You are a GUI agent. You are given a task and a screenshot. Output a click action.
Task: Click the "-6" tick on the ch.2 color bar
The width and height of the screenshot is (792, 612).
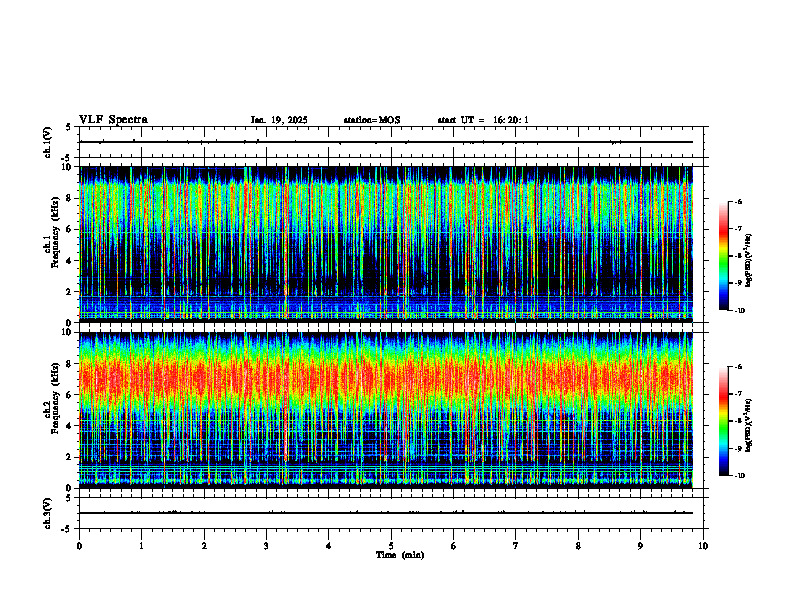(738, 367)
